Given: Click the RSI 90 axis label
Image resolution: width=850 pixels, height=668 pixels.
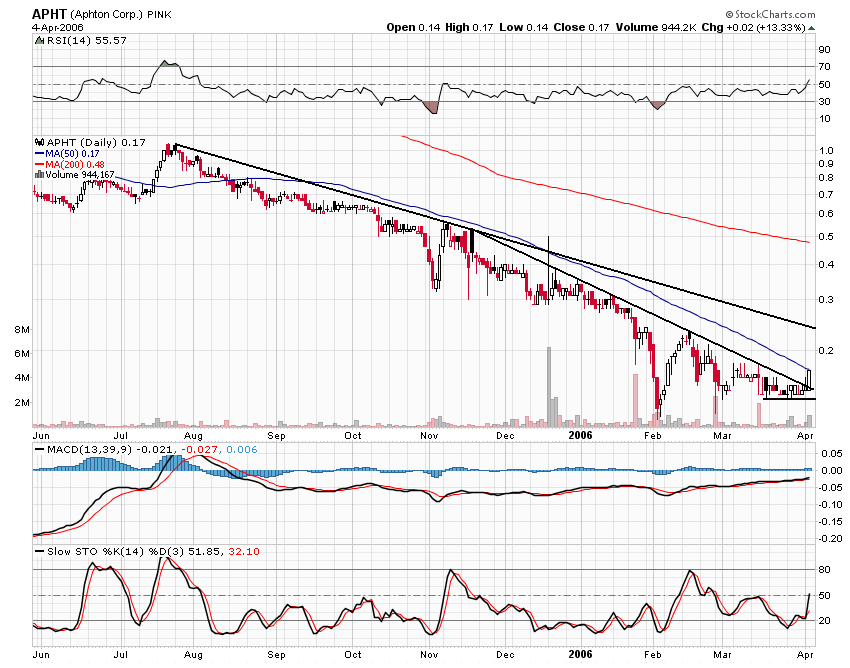Looking at the screenshot, I should pos(825,50).
